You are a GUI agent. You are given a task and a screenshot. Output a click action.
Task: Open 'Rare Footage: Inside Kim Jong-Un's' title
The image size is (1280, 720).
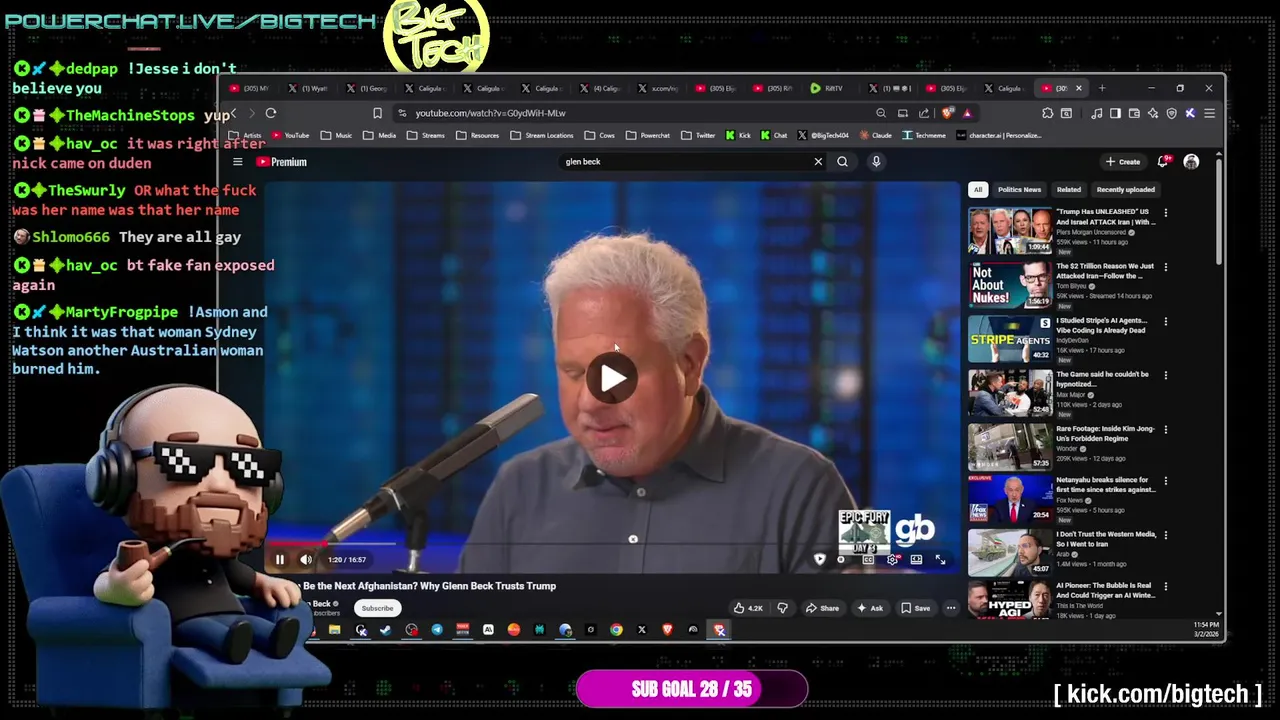[1105, 433]
